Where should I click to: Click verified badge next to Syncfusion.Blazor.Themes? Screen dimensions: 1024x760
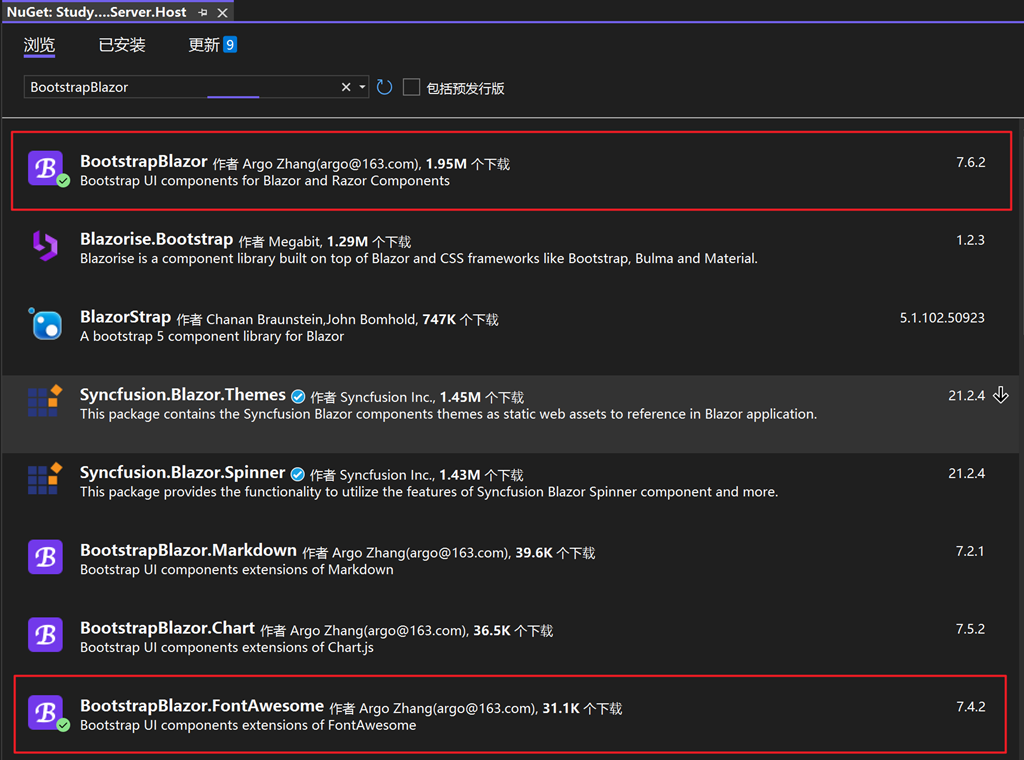coord(298,396)
